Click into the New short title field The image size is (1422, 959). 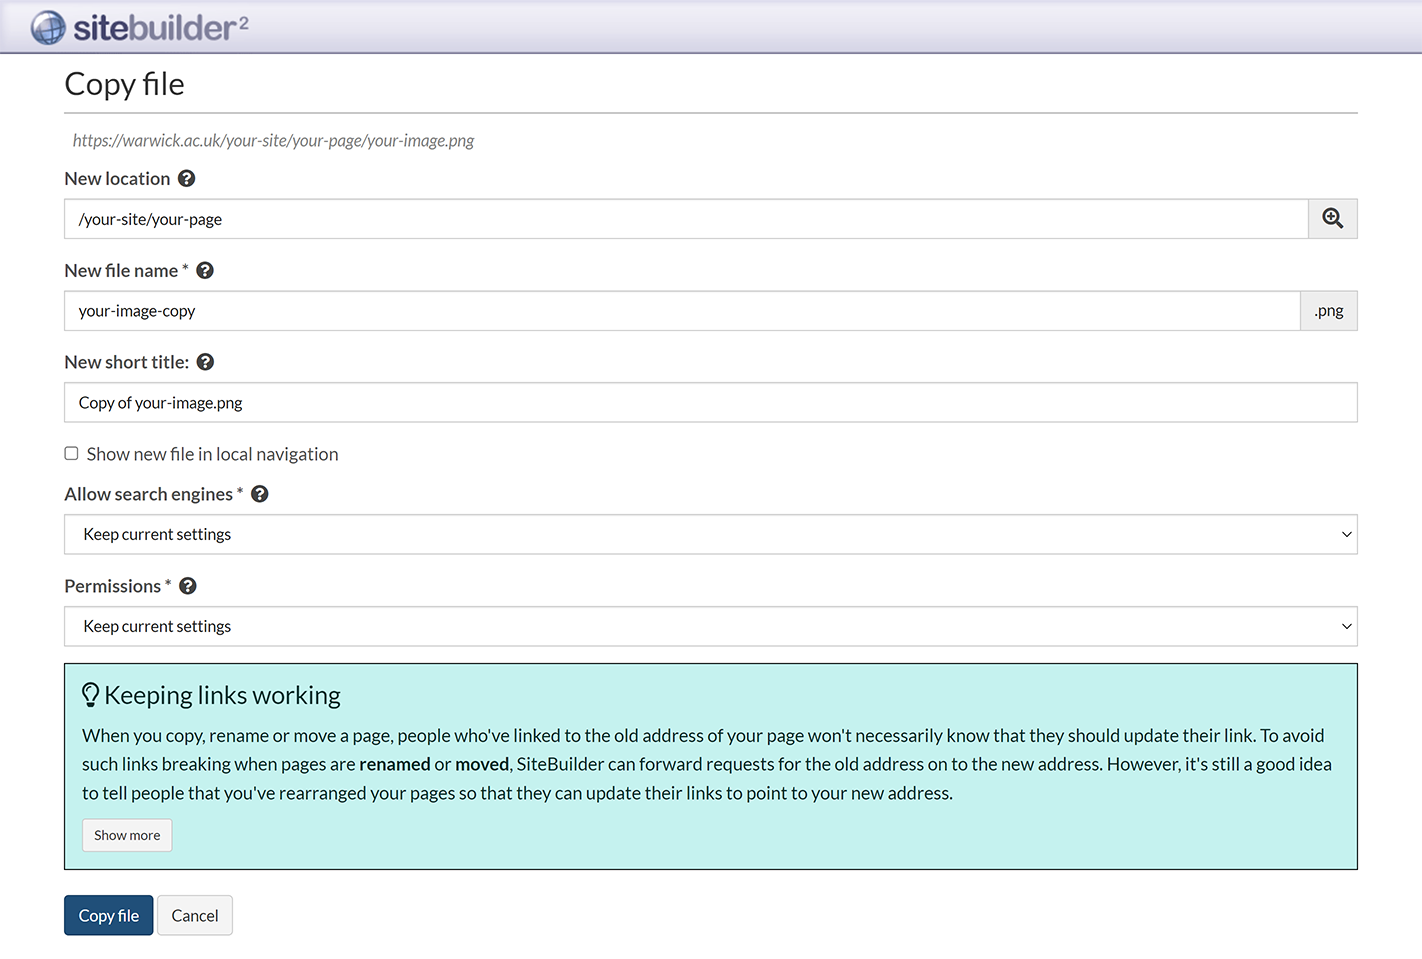[710, 403]
